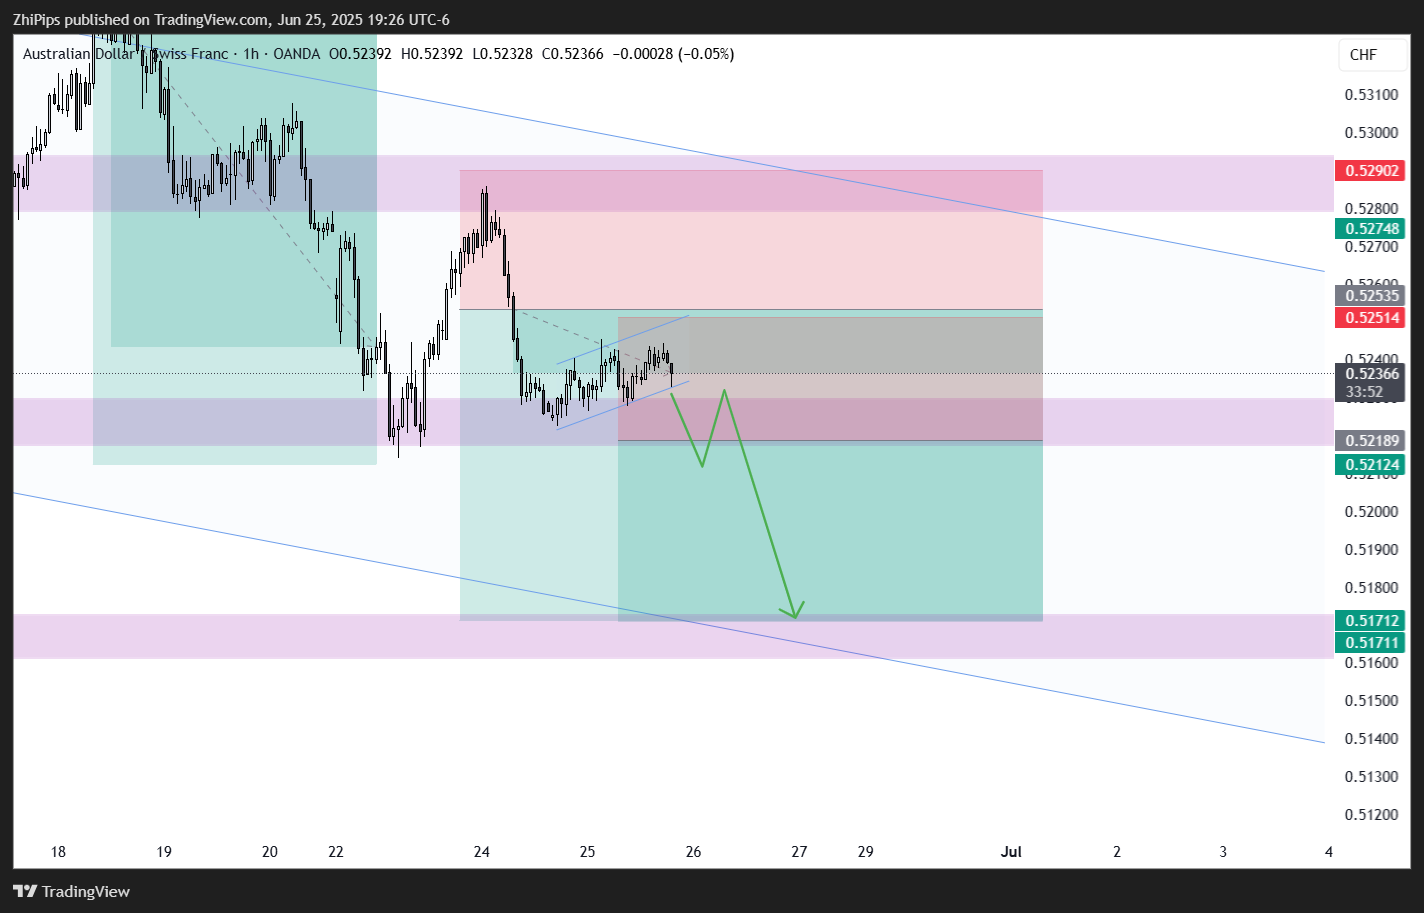
Task: Click the 0.53100 price axis tick
Action: click(x=1371, y=95)
